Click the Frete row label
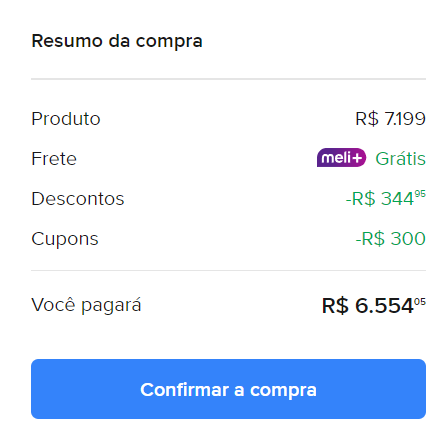The height and width of the screenshot is (442, 446). click(54, 159)
